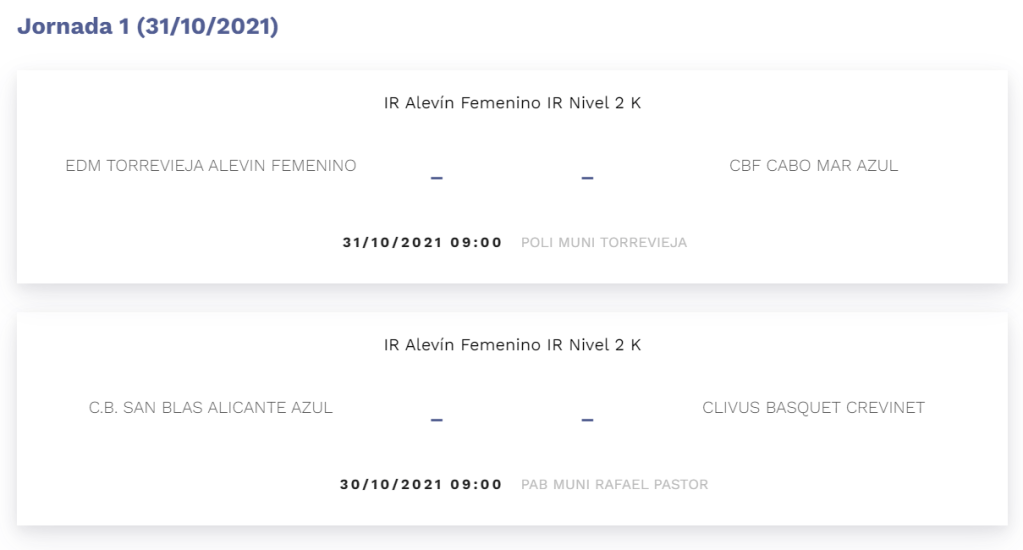1023x550 pixels.
Task: Select the C.B. San Blas Alicante Azul team
Action: (x=211, y=408)
